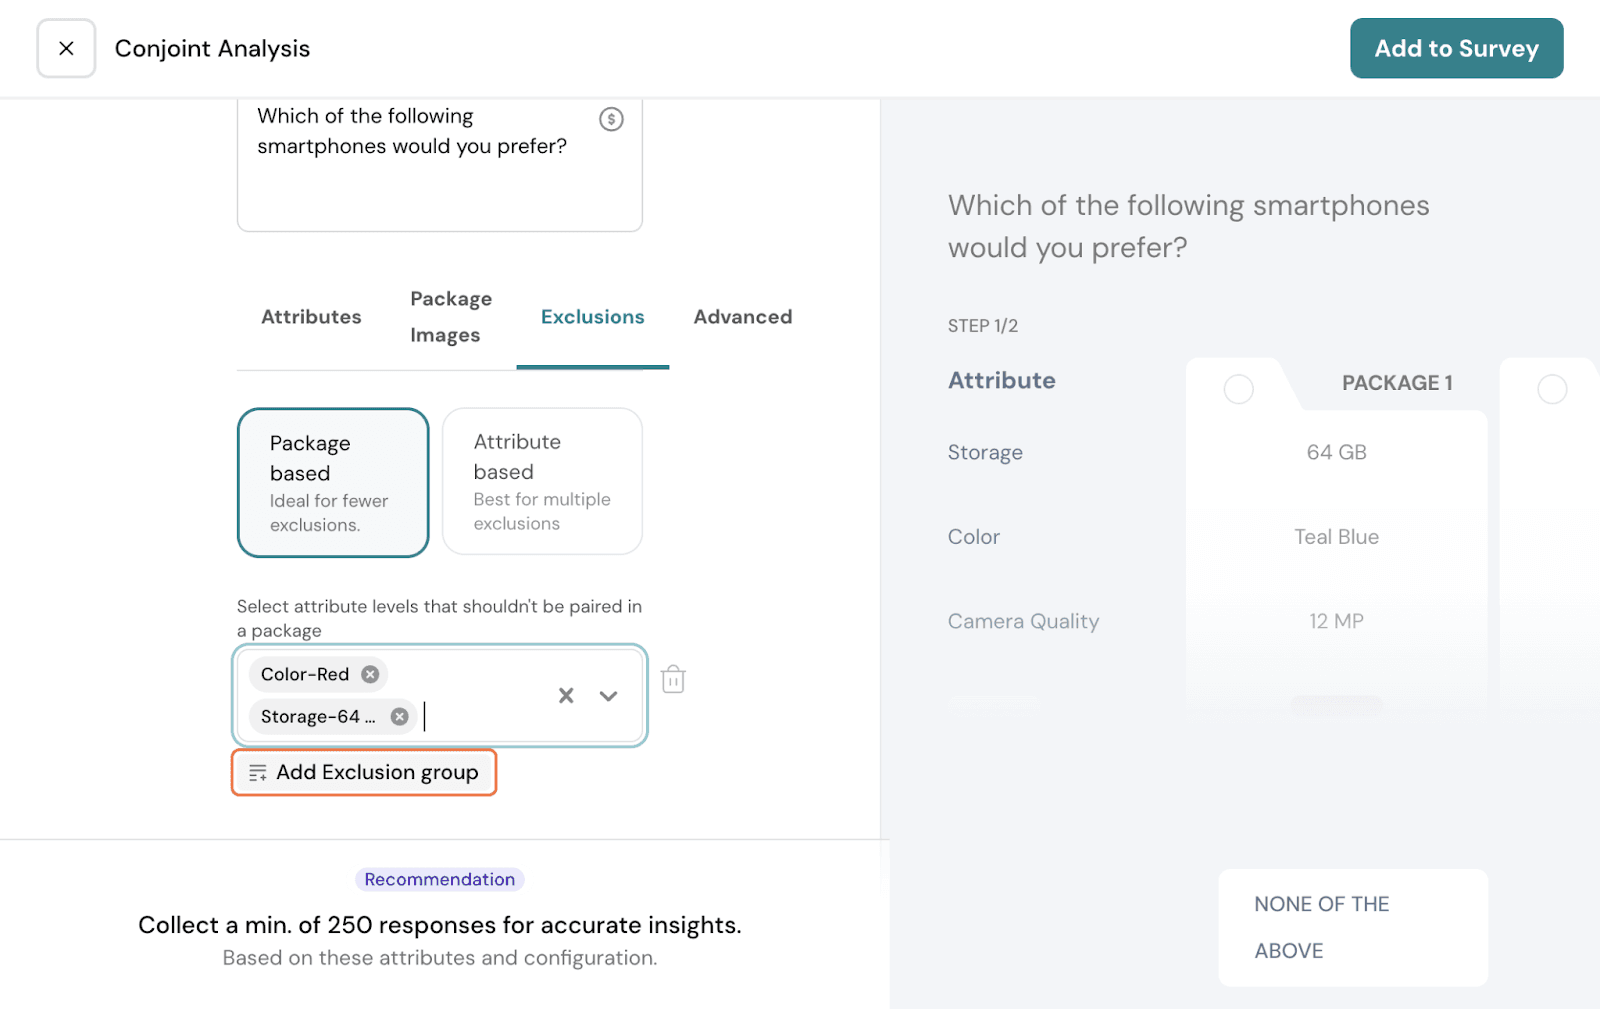Choose Attribute based exclusion type
This screenshot has height=1009, width=1600.
click(x=542, y=481)
